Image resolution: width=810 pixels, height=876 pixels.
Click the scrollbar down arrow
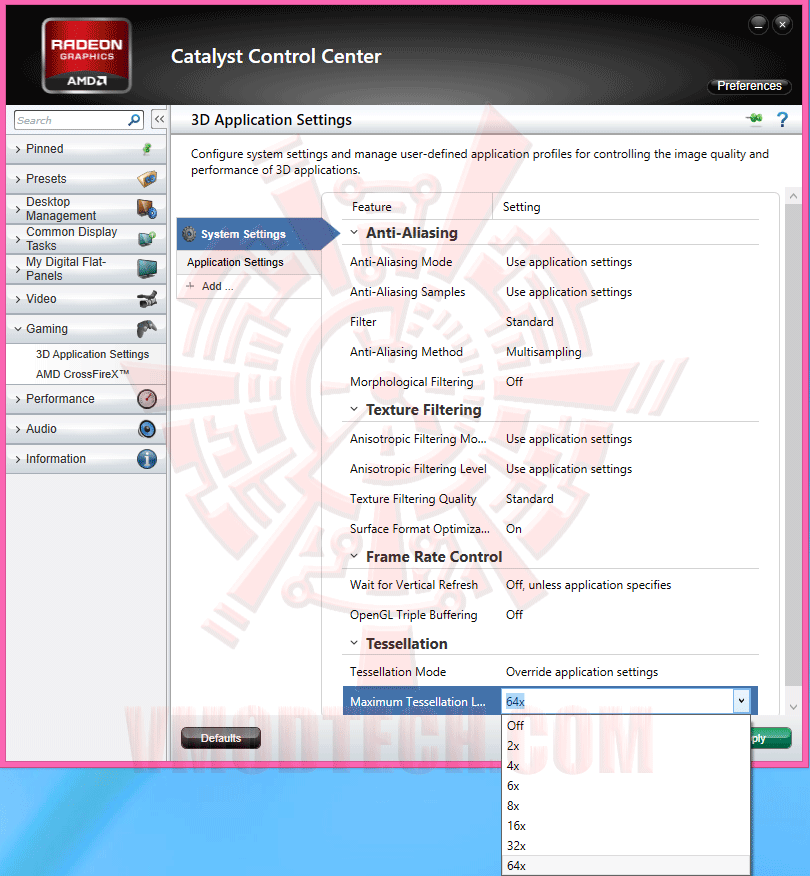click(x=793, y=707)
